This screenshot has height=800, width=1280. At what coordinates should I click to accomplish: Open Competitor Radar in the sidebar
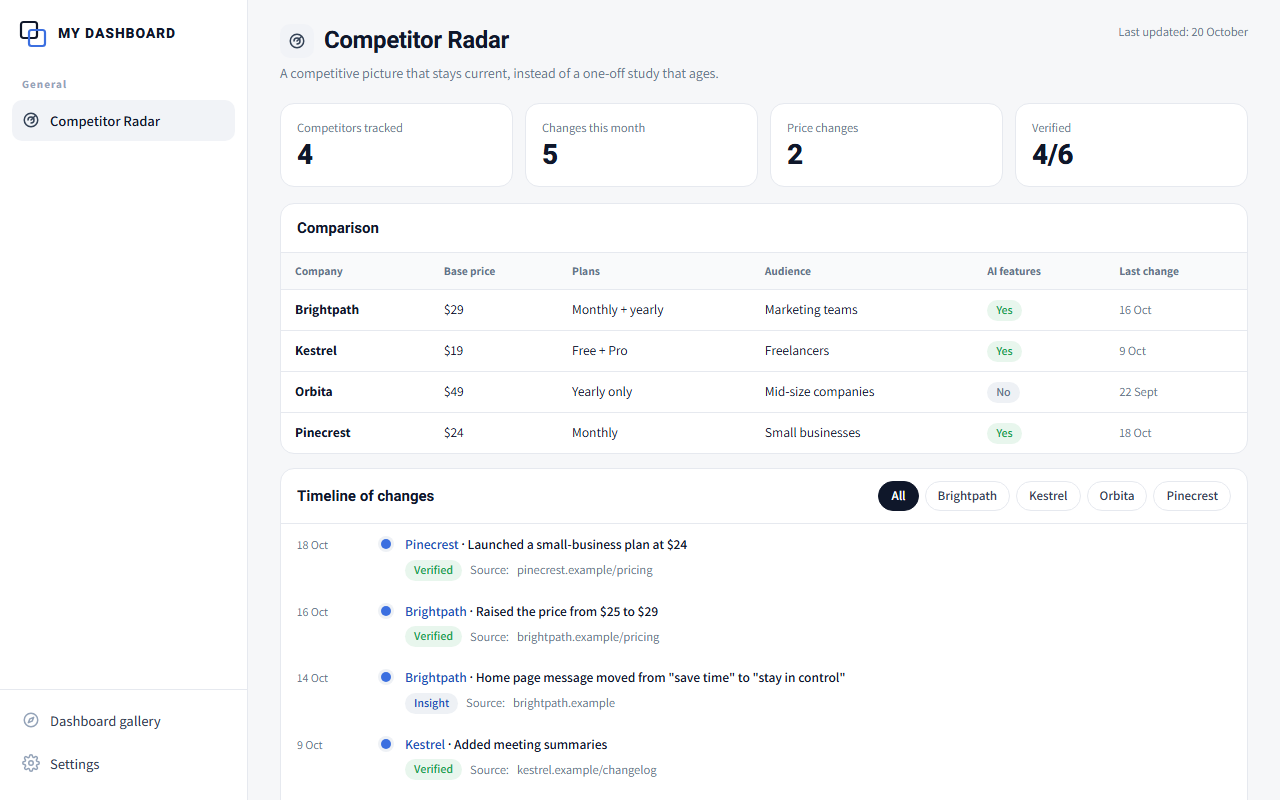(123, 121)
